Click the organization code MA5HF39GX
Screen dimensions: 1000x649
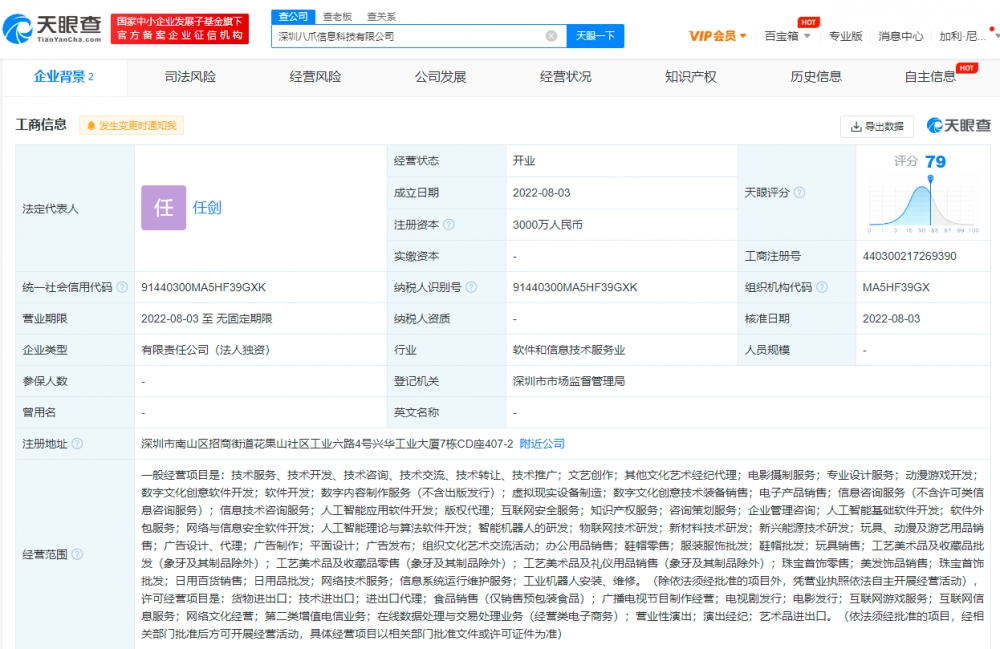tap(896, 288)
